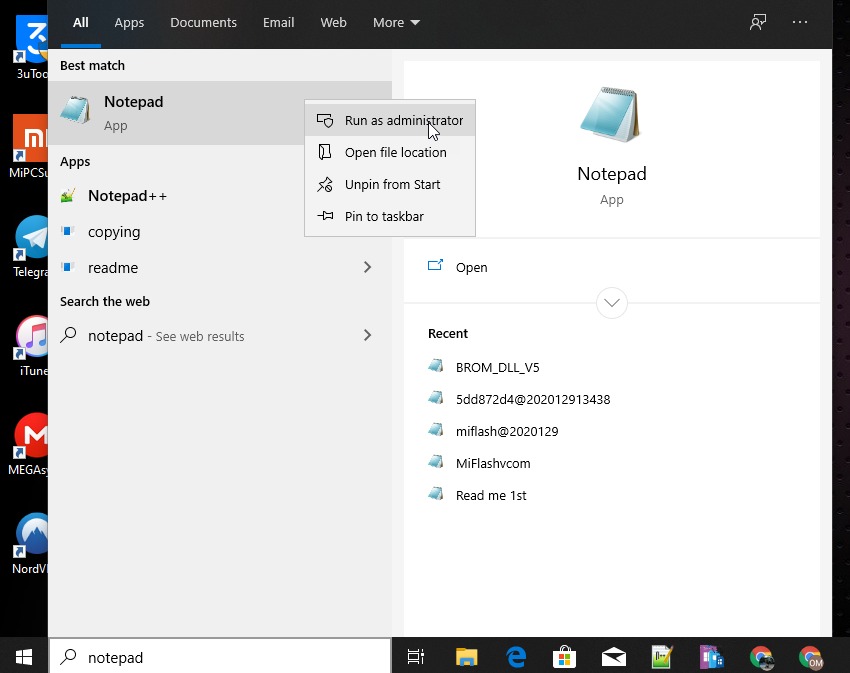This screenshot has height=673, width=850.
Task: Switch to the Web tab
Action: click(x=333, y=23)
